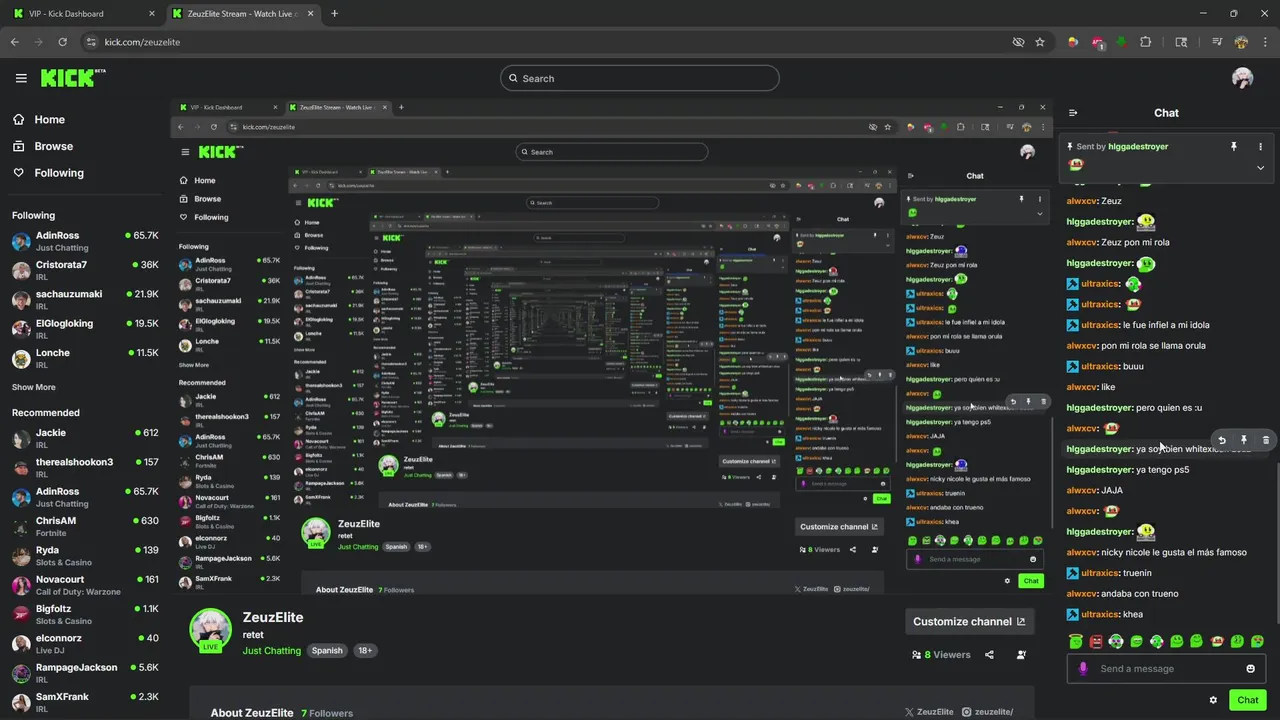The width and height of the screenshot is (1280, 720).
Task: Open SamXFrank recommended channel
Action: click(85, 702)
